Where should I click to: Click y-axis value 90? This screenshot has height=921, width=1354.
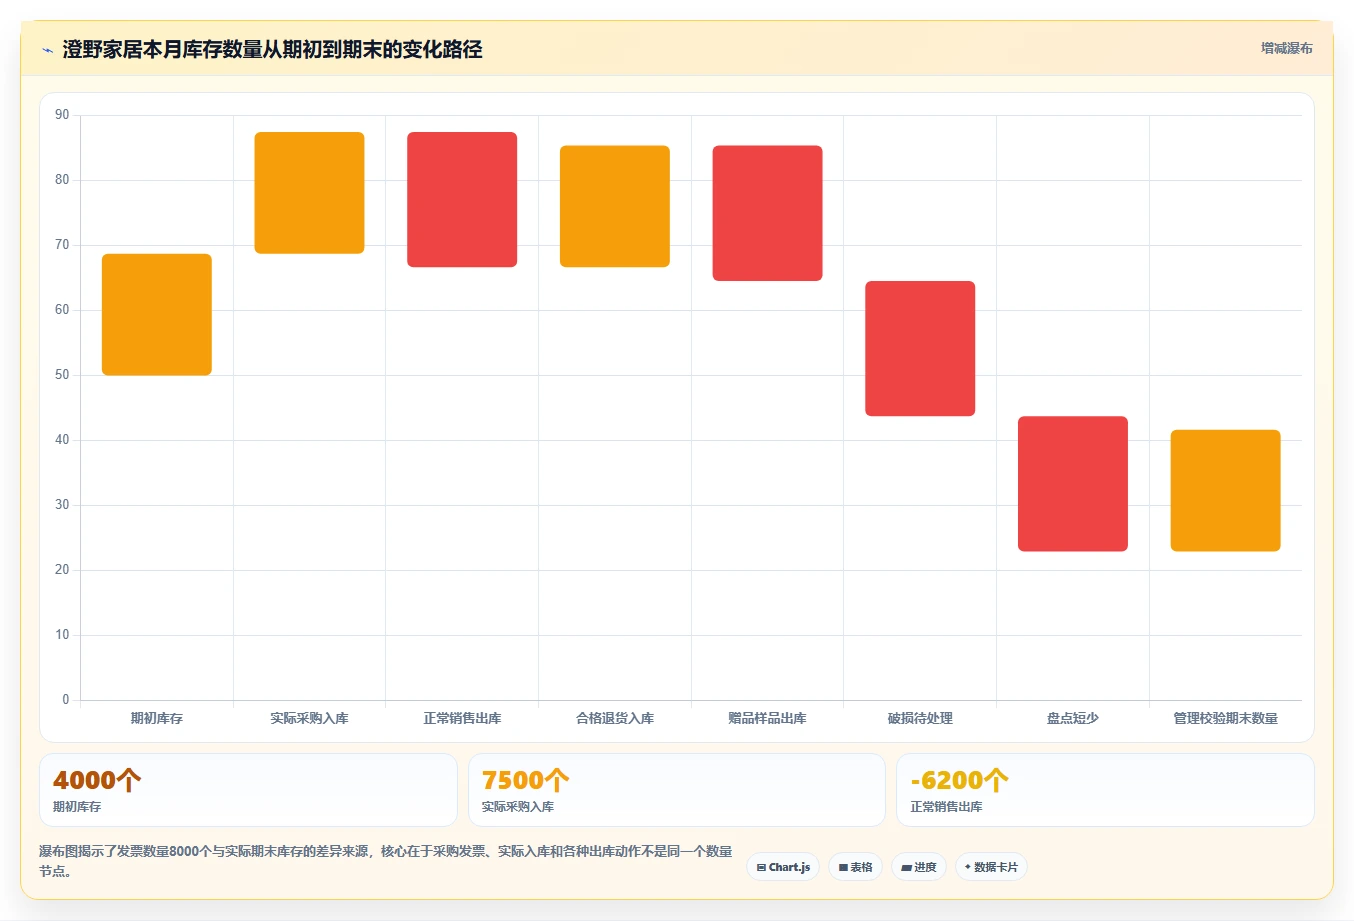62,115
